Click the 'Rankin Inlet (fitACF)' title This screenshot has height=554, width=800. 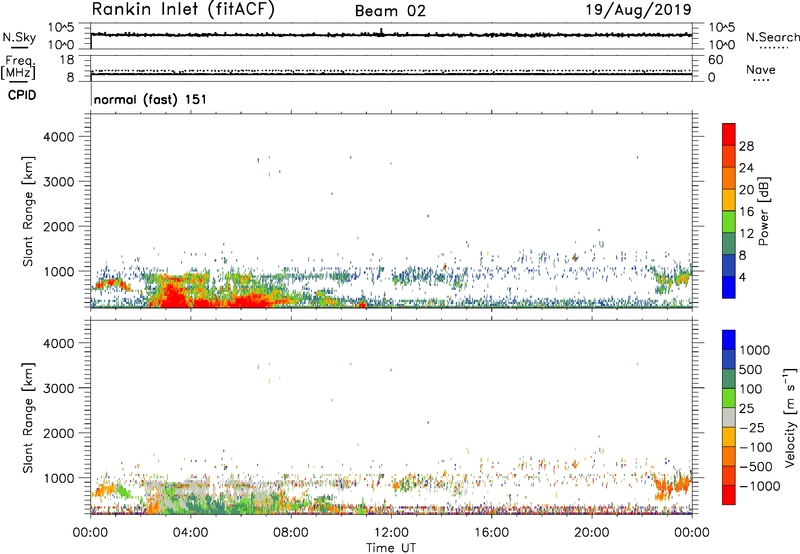pos(183,10)
